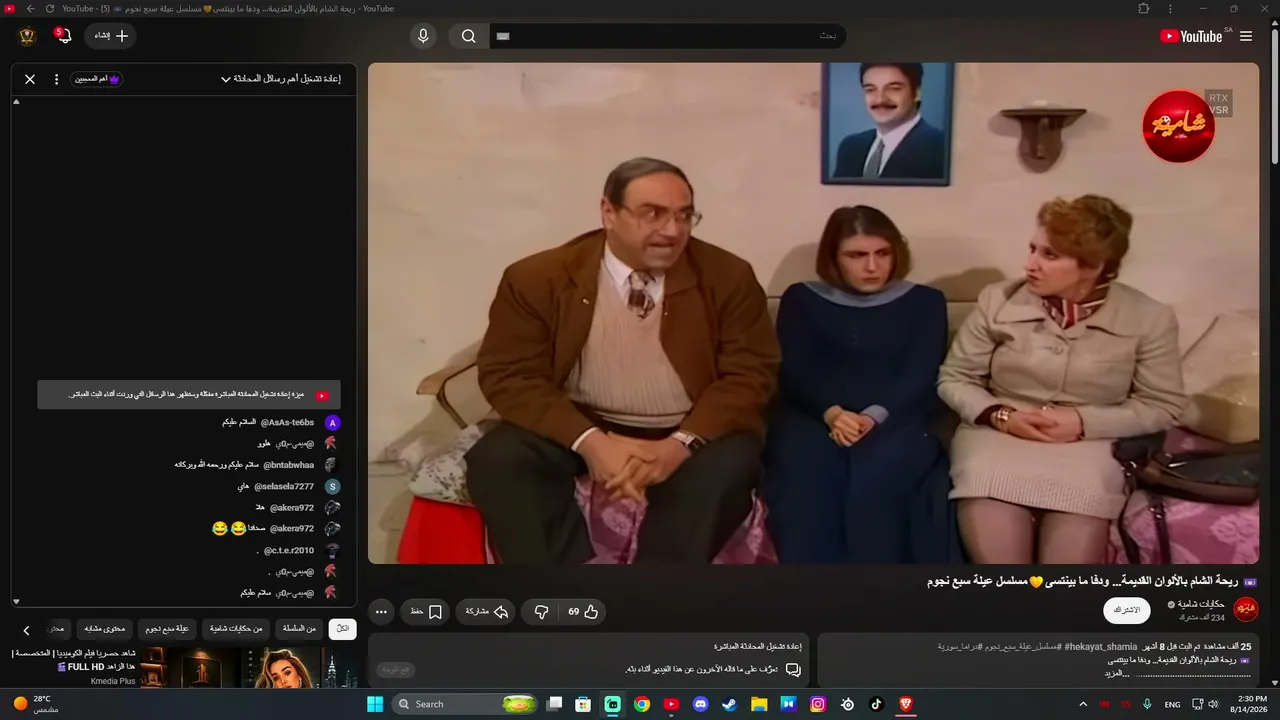Open the حكايات شامية channel name link

point(1202,604)
